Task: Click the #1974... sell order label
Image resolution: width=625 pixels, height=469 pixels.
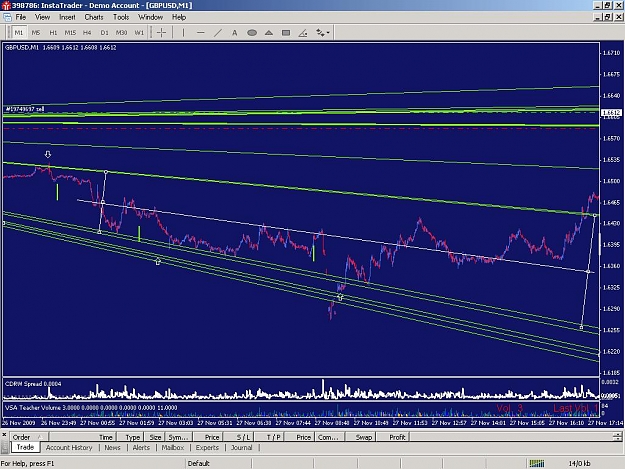Action: pos(25,109)
